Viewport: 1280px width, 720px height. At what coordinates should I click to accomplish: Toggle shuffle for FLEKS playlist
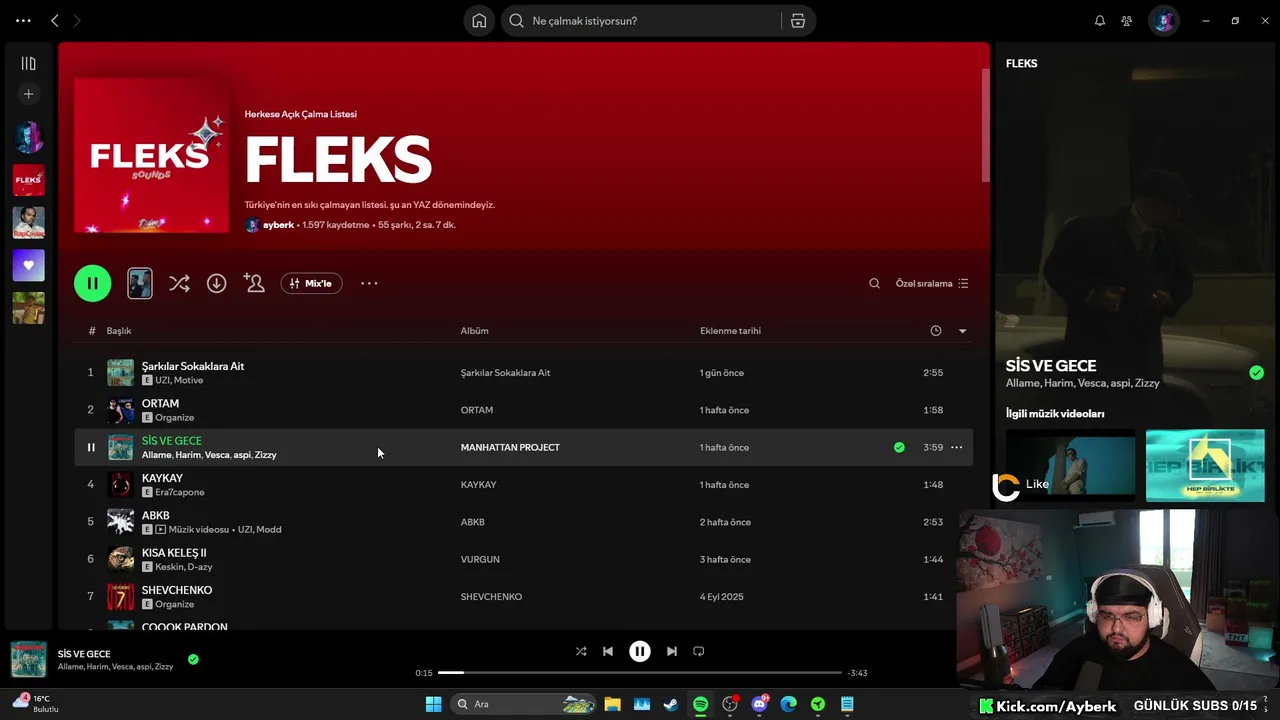click(x=179, y=283)
